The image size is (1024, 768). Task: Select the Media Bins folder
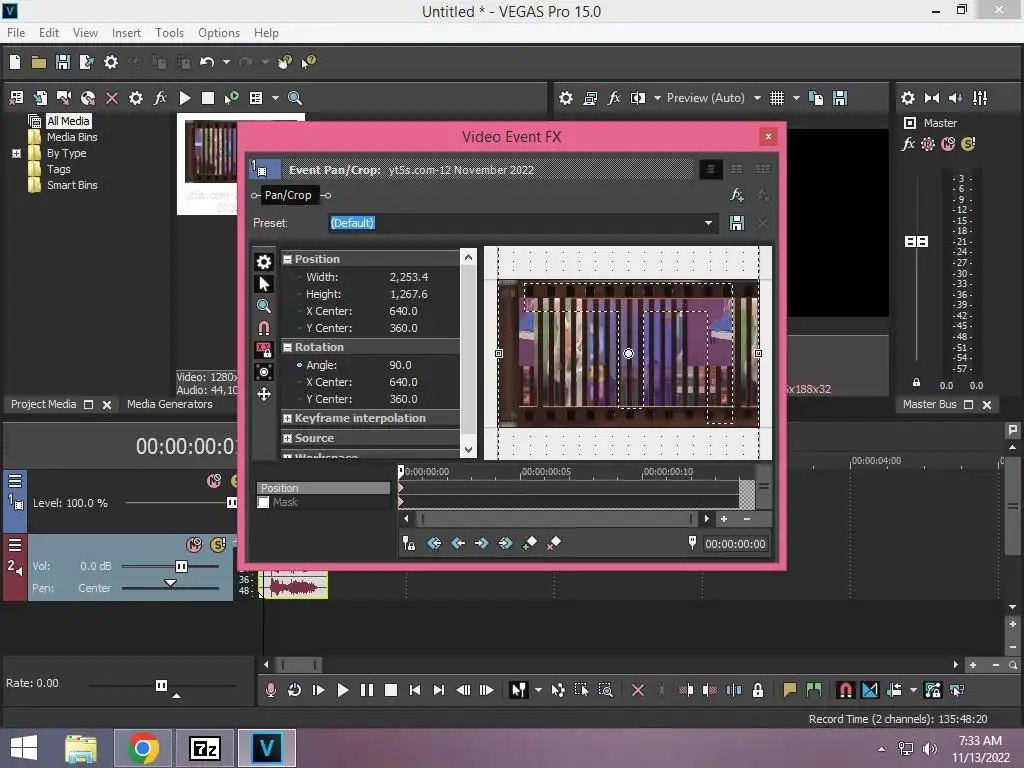tap(72, 137)
